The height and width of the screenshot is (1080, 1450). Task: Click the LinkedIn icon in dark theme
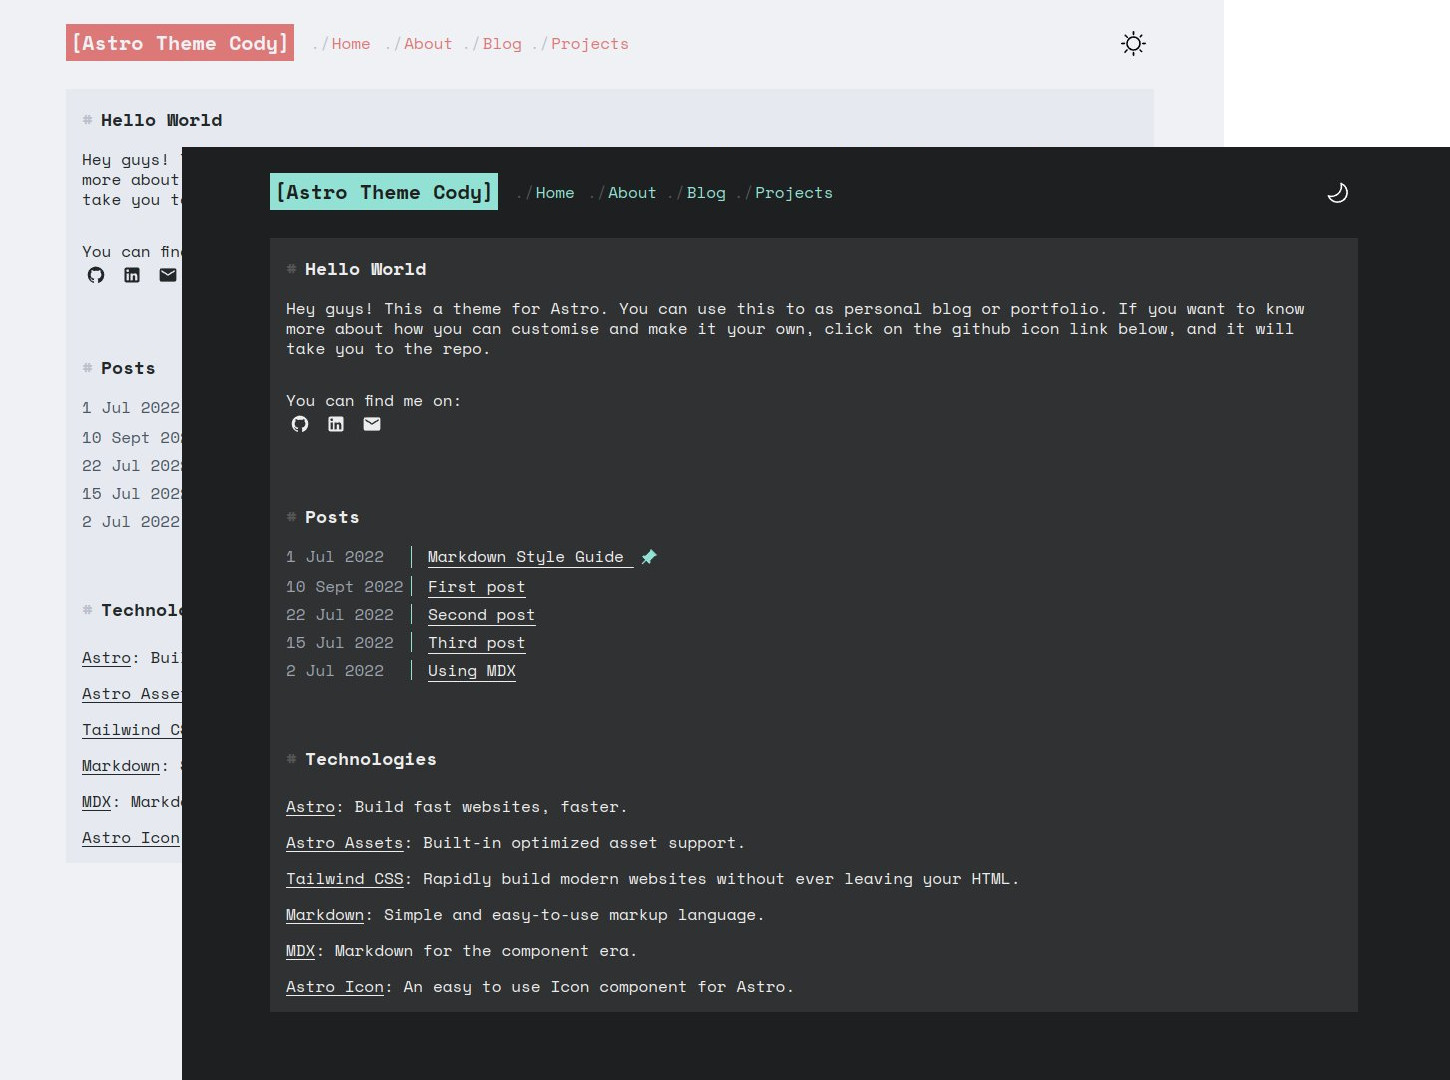(x=336, y=424)
